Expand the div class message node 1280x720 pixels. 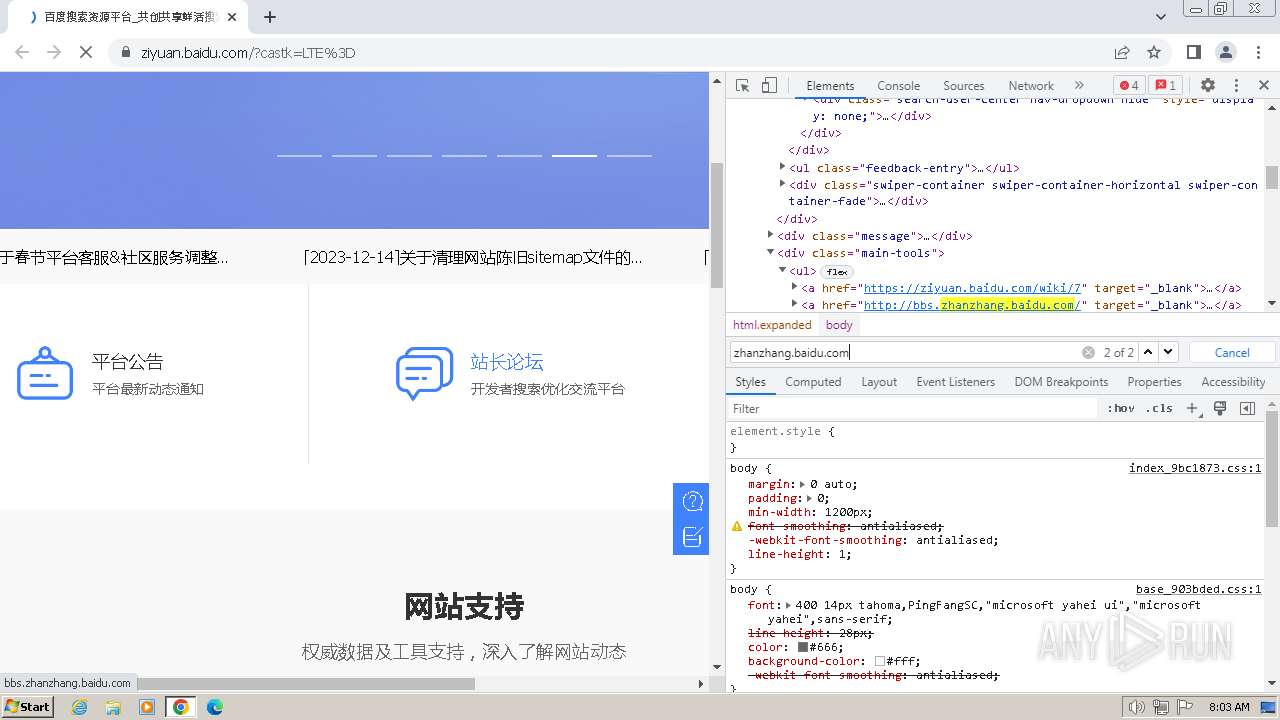(x=772, y=235)
